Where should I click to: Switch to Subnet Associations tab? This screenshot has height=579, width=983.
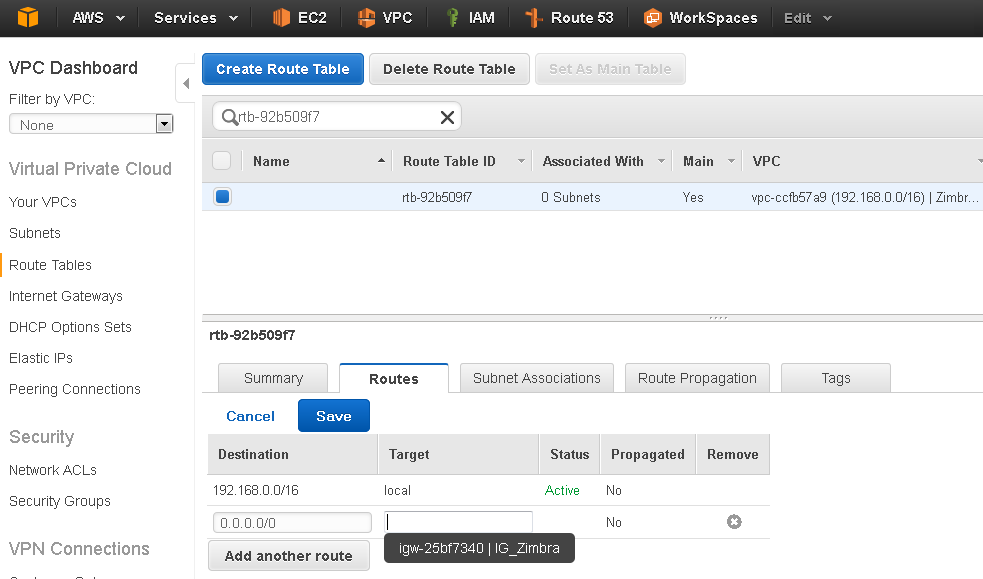(x=537, y=378)
